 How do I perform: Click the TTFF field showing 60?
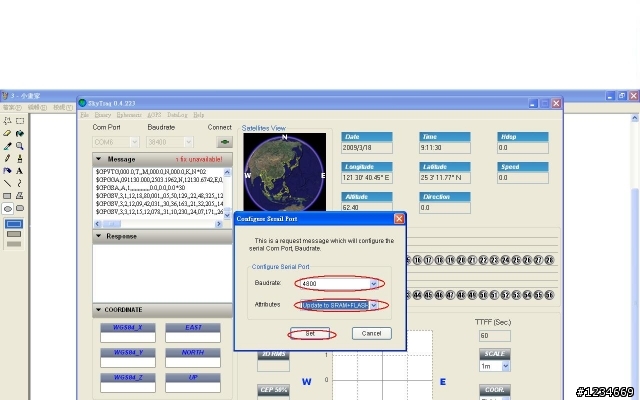coord(495,336)
